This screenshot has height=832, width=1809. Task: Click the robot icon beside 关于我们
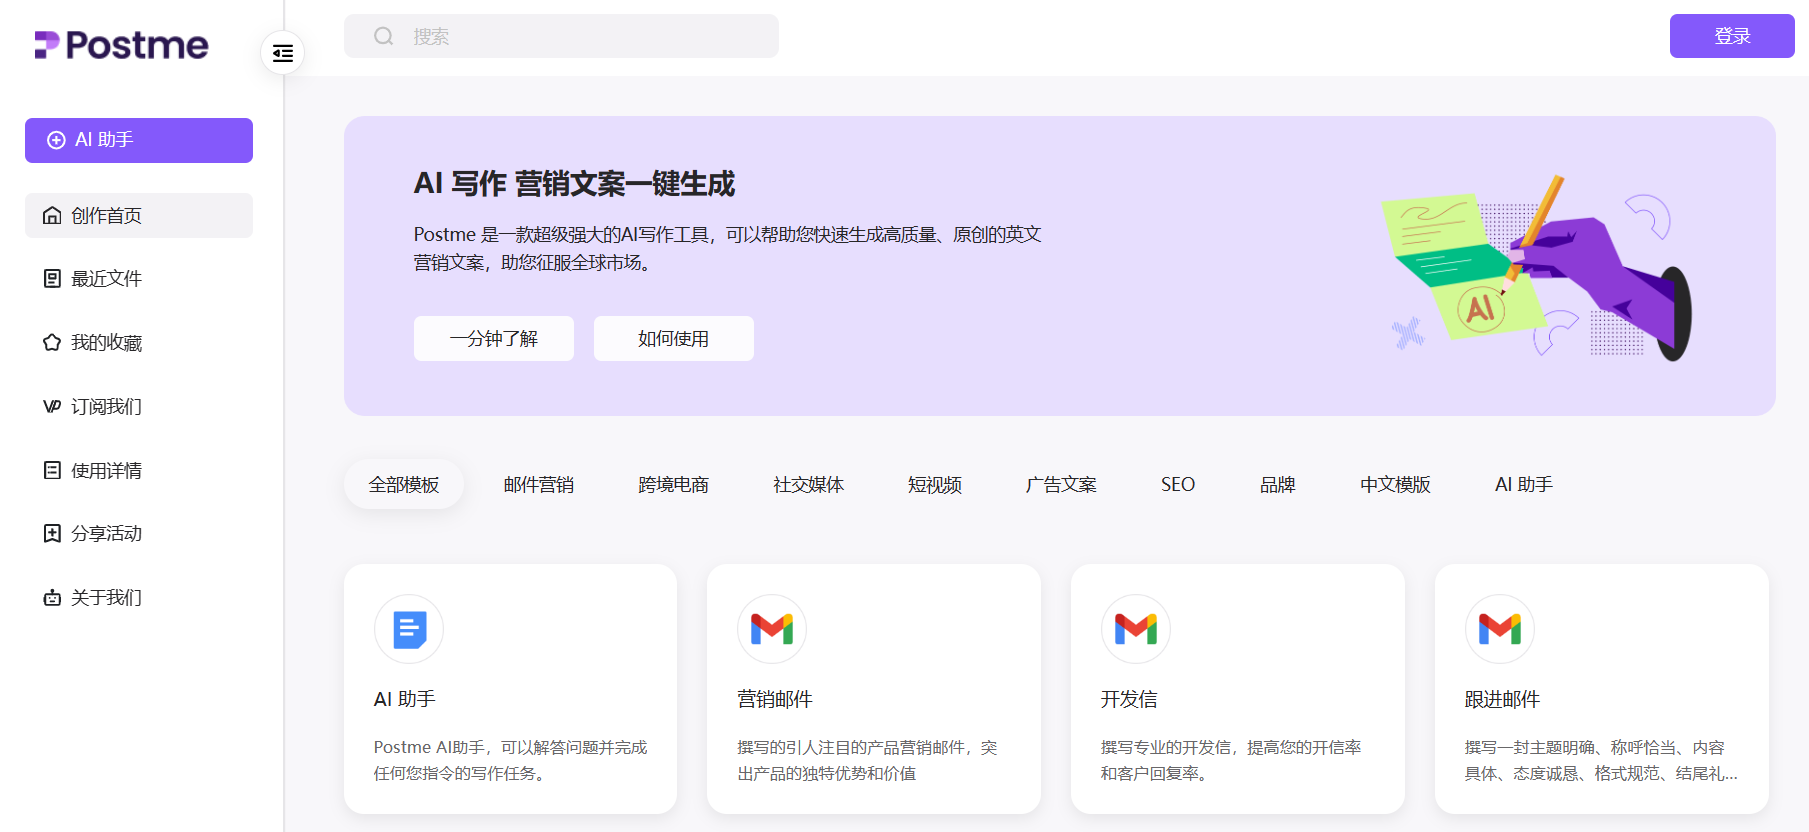(x=52, y=598)
